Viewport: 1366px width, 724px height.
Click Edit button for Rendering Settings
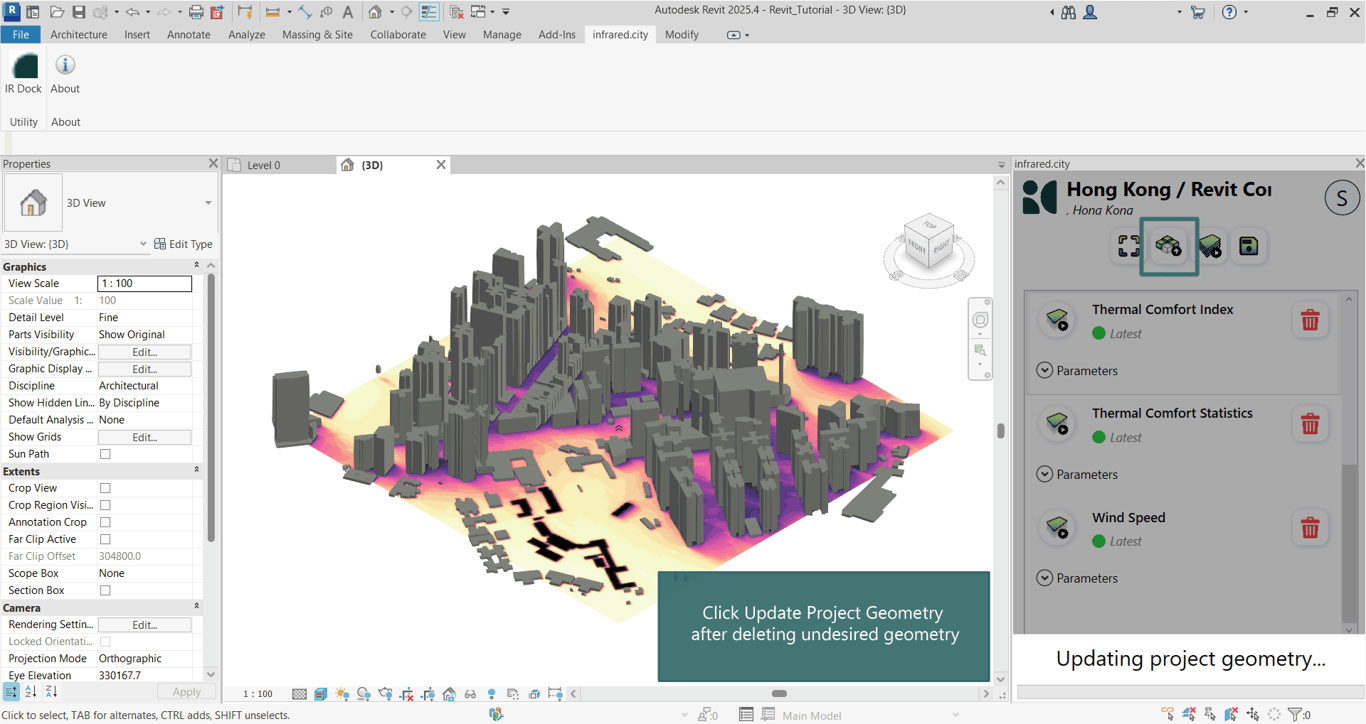[144, 625]
